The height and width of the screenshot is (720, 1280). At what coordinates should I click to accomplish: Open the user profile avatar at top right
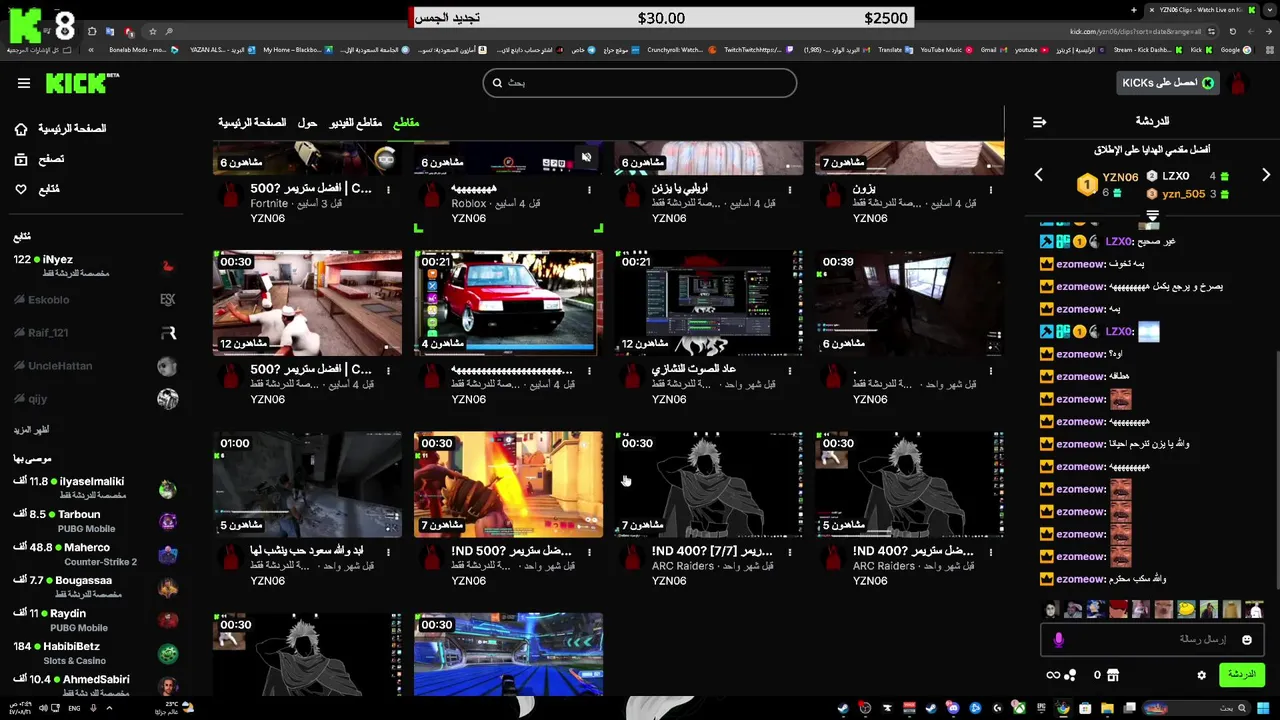1238,83
